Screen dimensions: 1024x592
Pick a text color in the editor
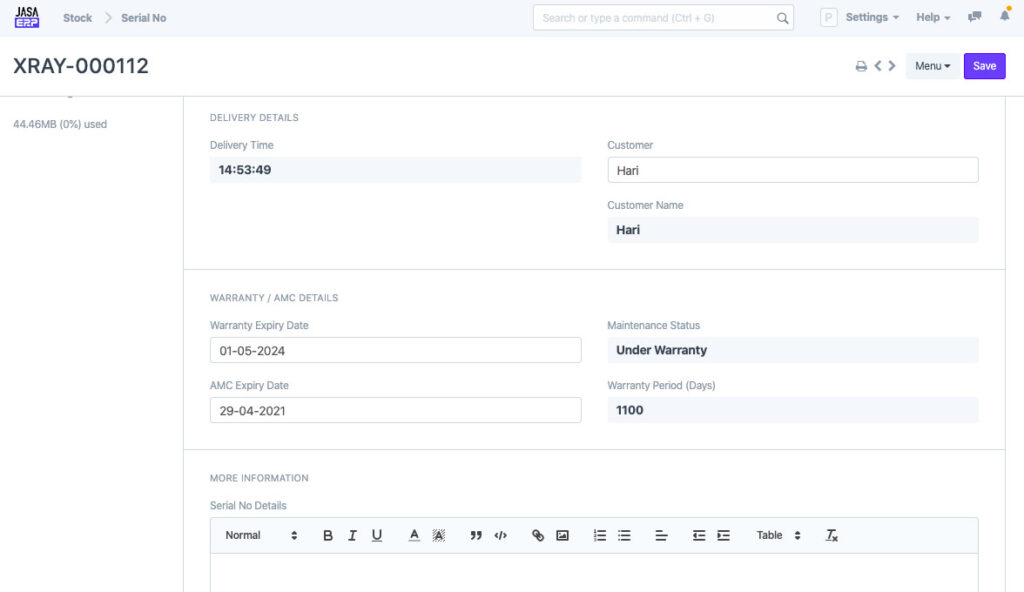coord(414,536)
